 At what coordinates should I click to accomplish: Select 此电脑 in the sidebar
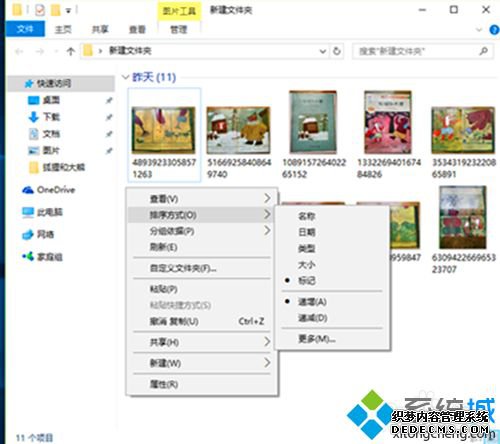[x=42, y=212]
